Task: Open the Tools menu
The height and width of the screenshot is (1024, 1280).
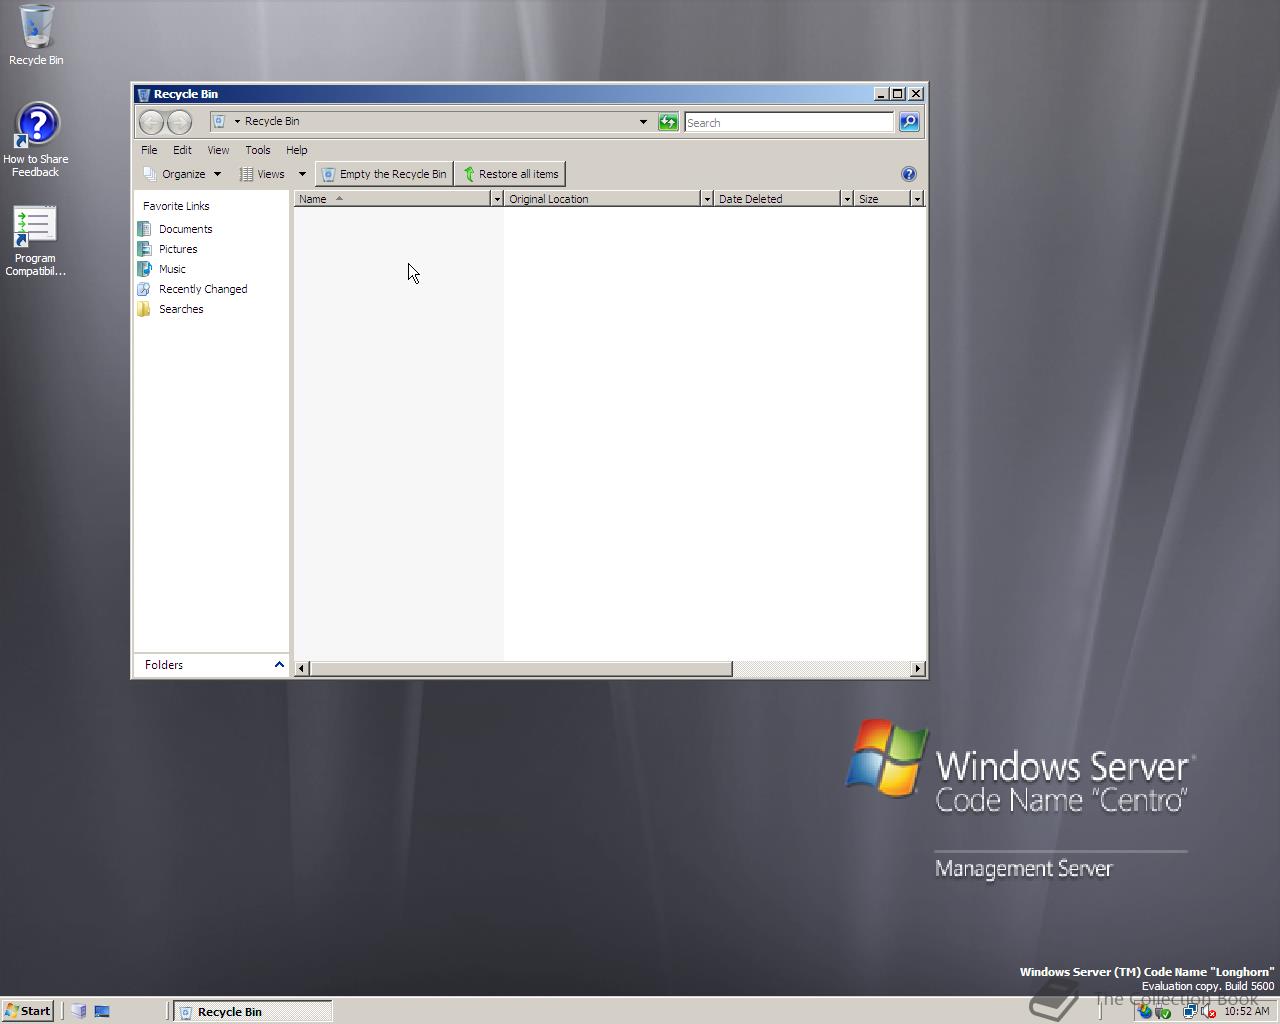Action: [258, 150]
